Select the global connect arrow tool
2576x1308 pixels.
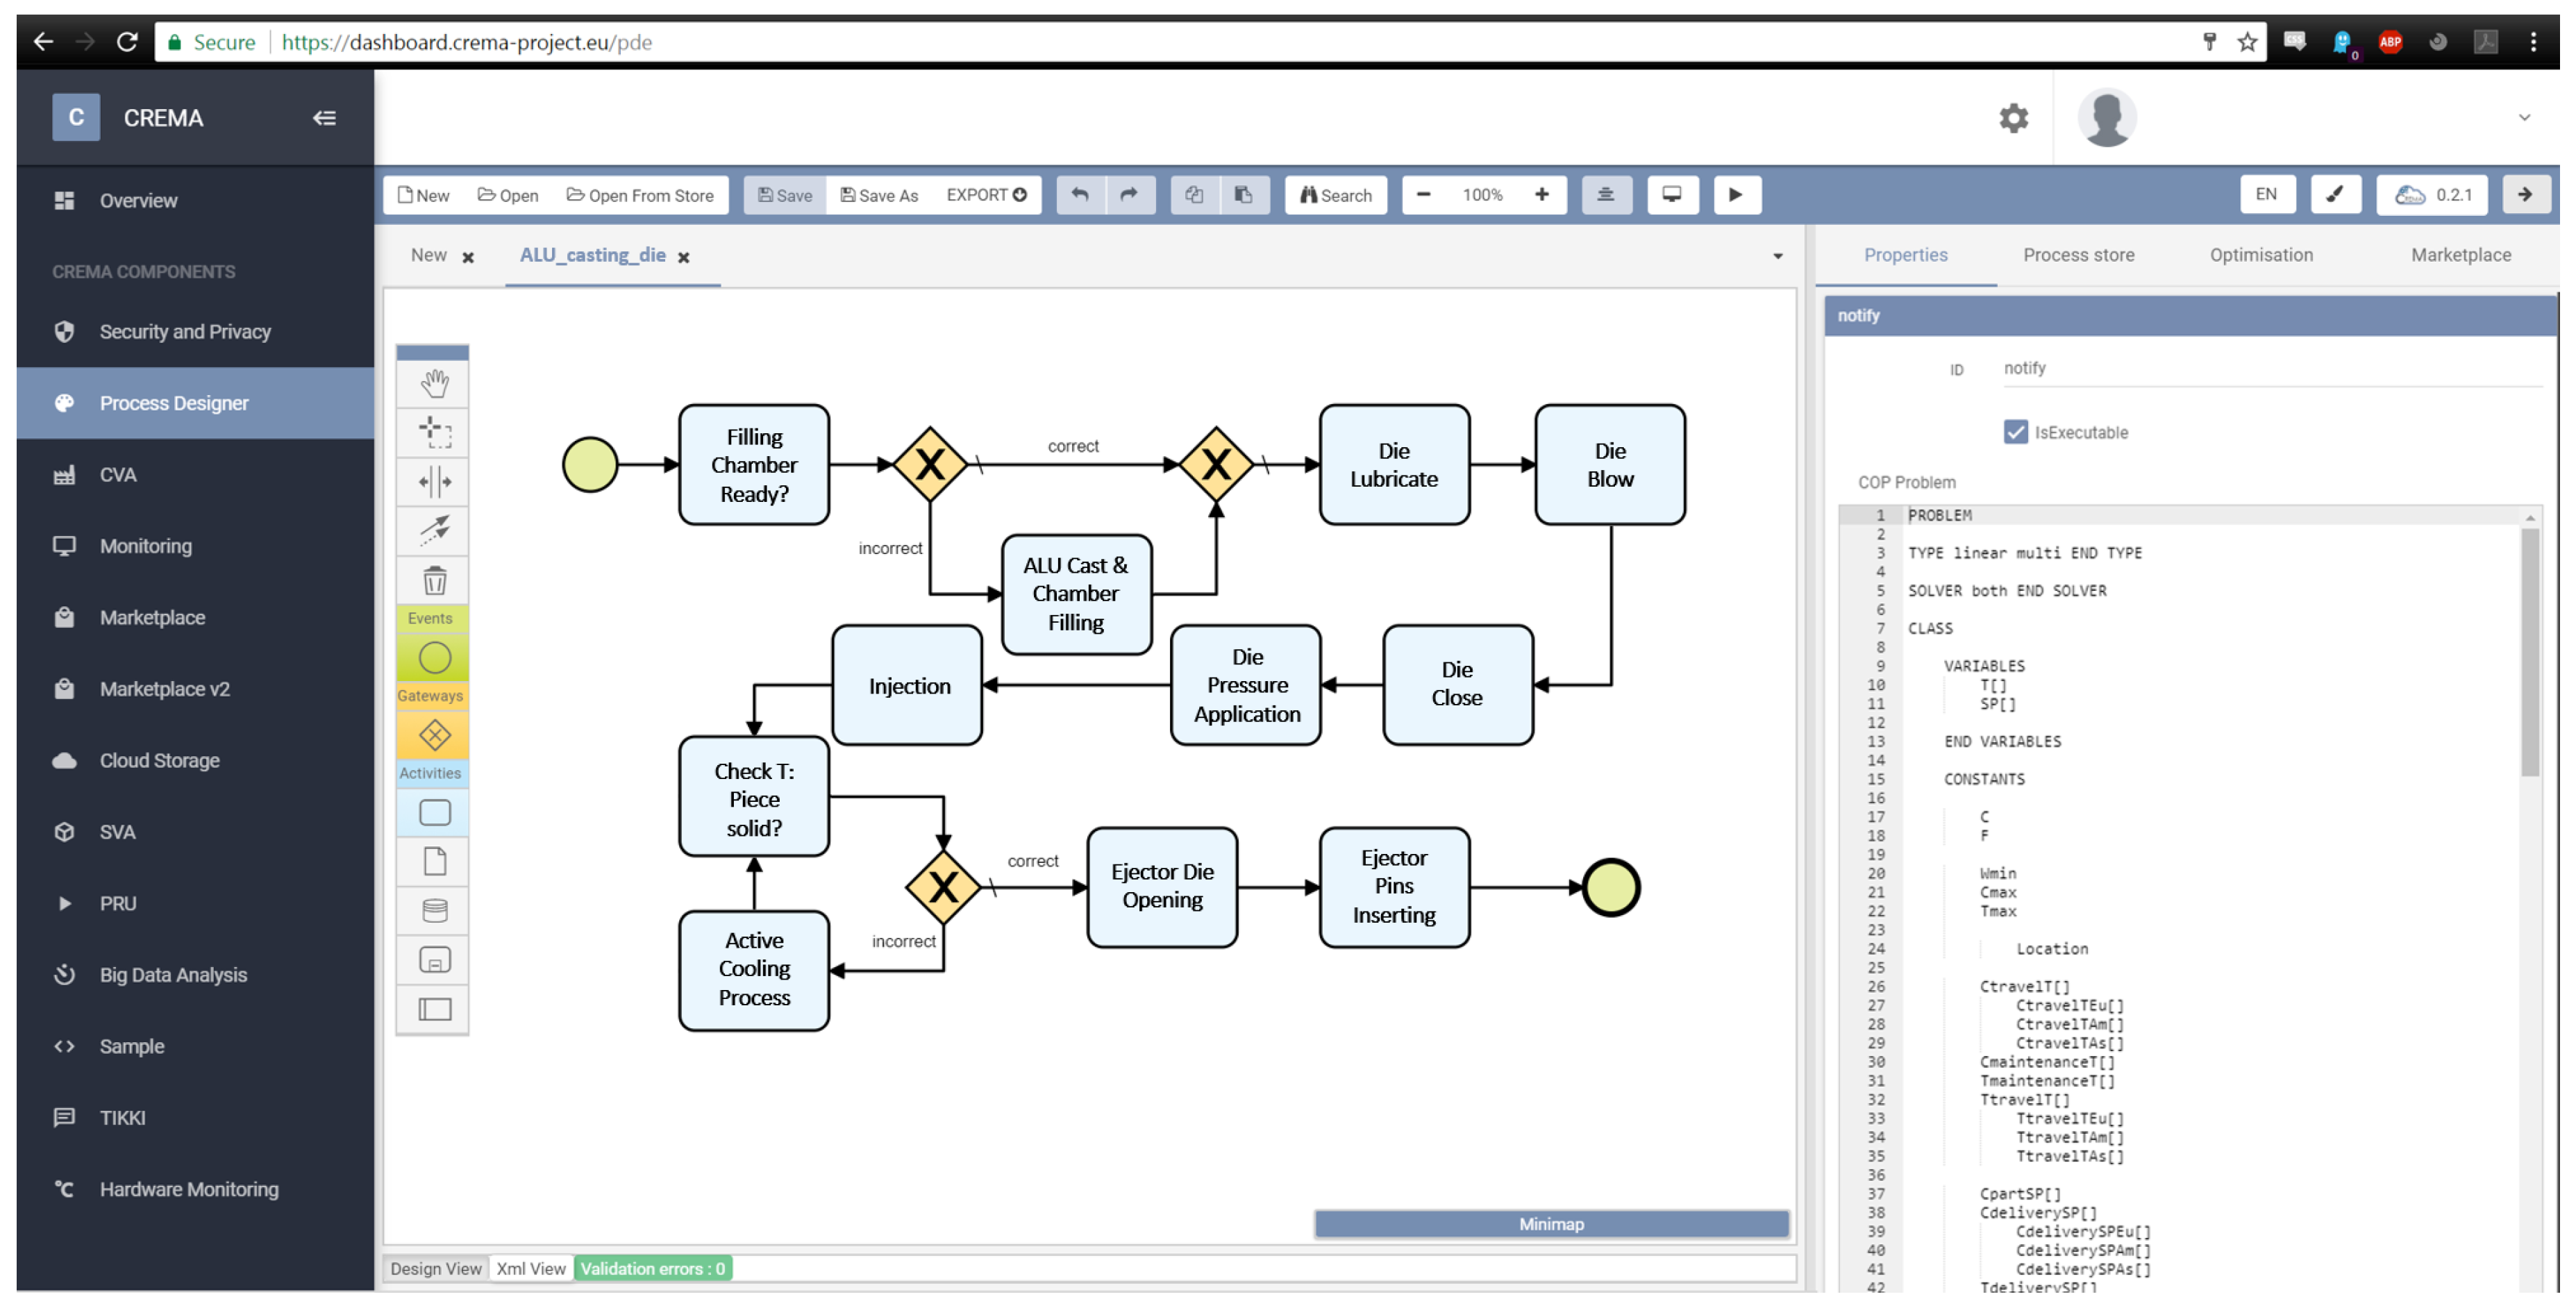tap(434, 530)
